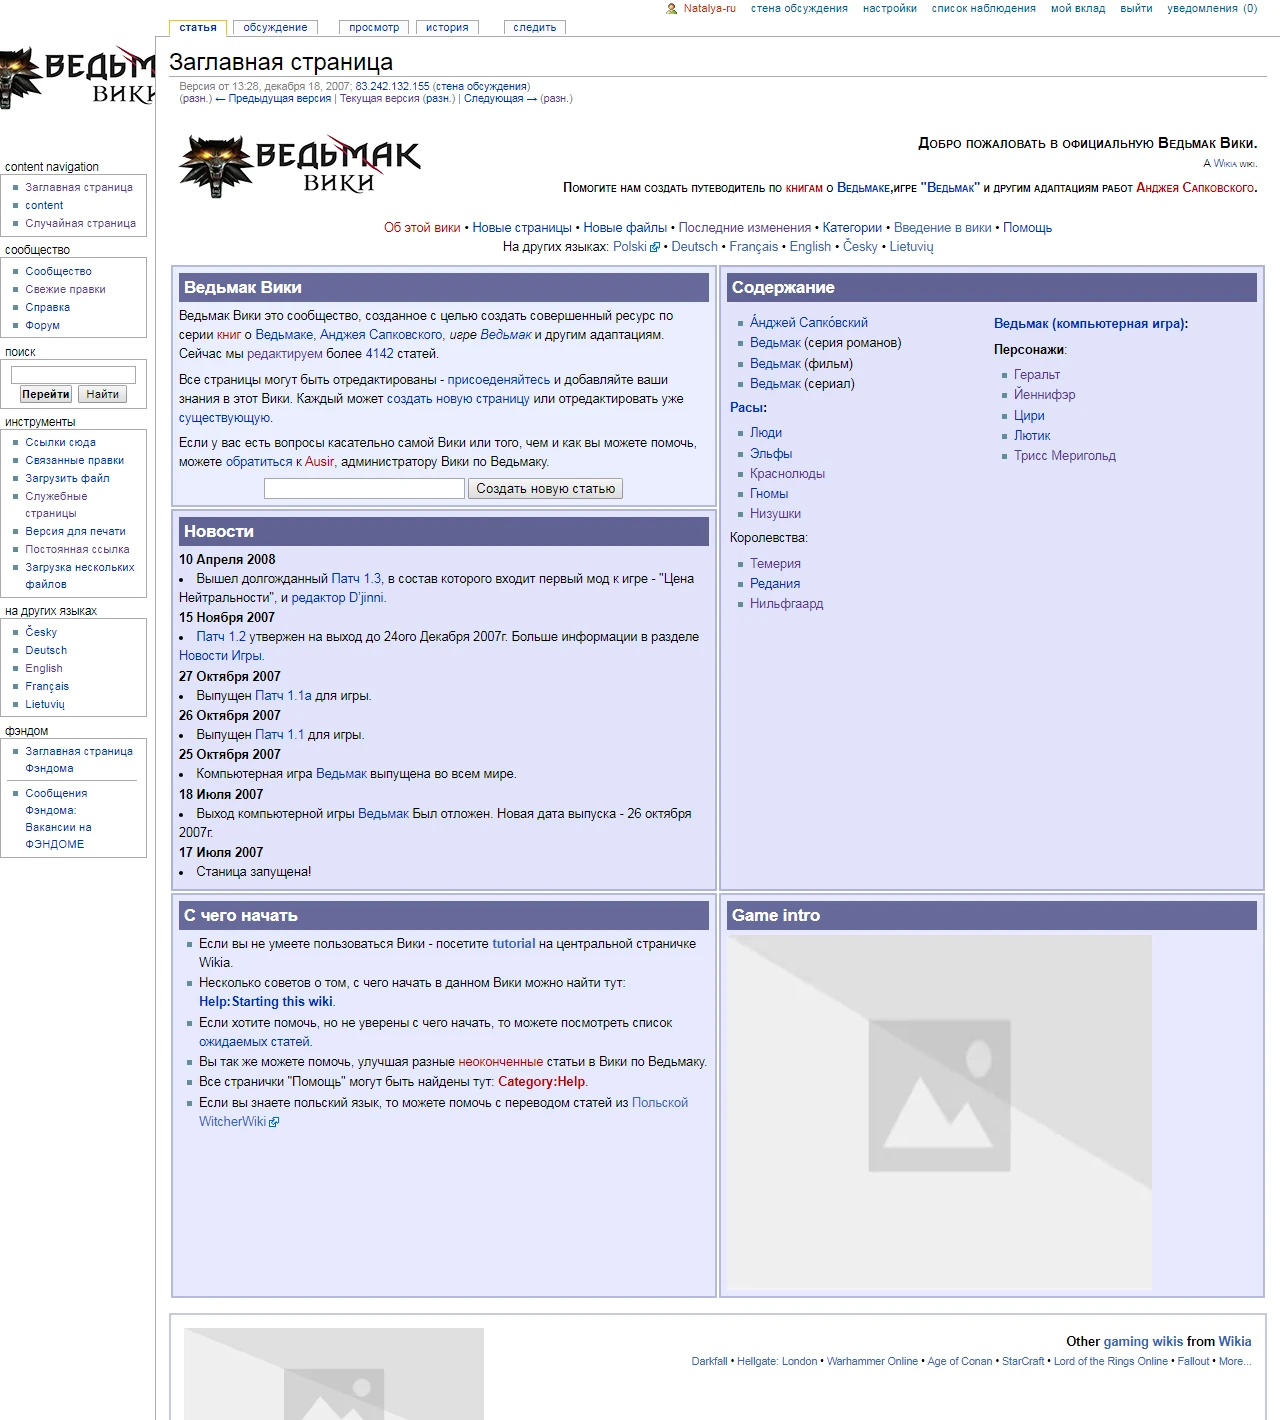Viewport: 1280px width, 1420px height.
Task: Click Последние изменения link
Action: (745, 228)
